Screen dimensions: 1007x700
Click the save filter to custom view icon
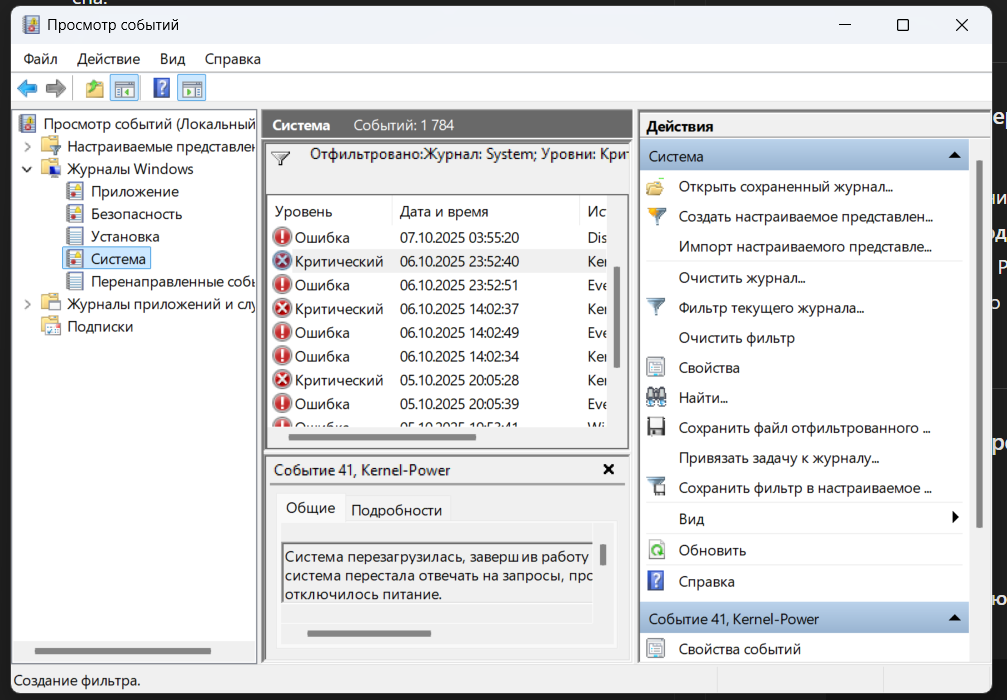[656, 487]
